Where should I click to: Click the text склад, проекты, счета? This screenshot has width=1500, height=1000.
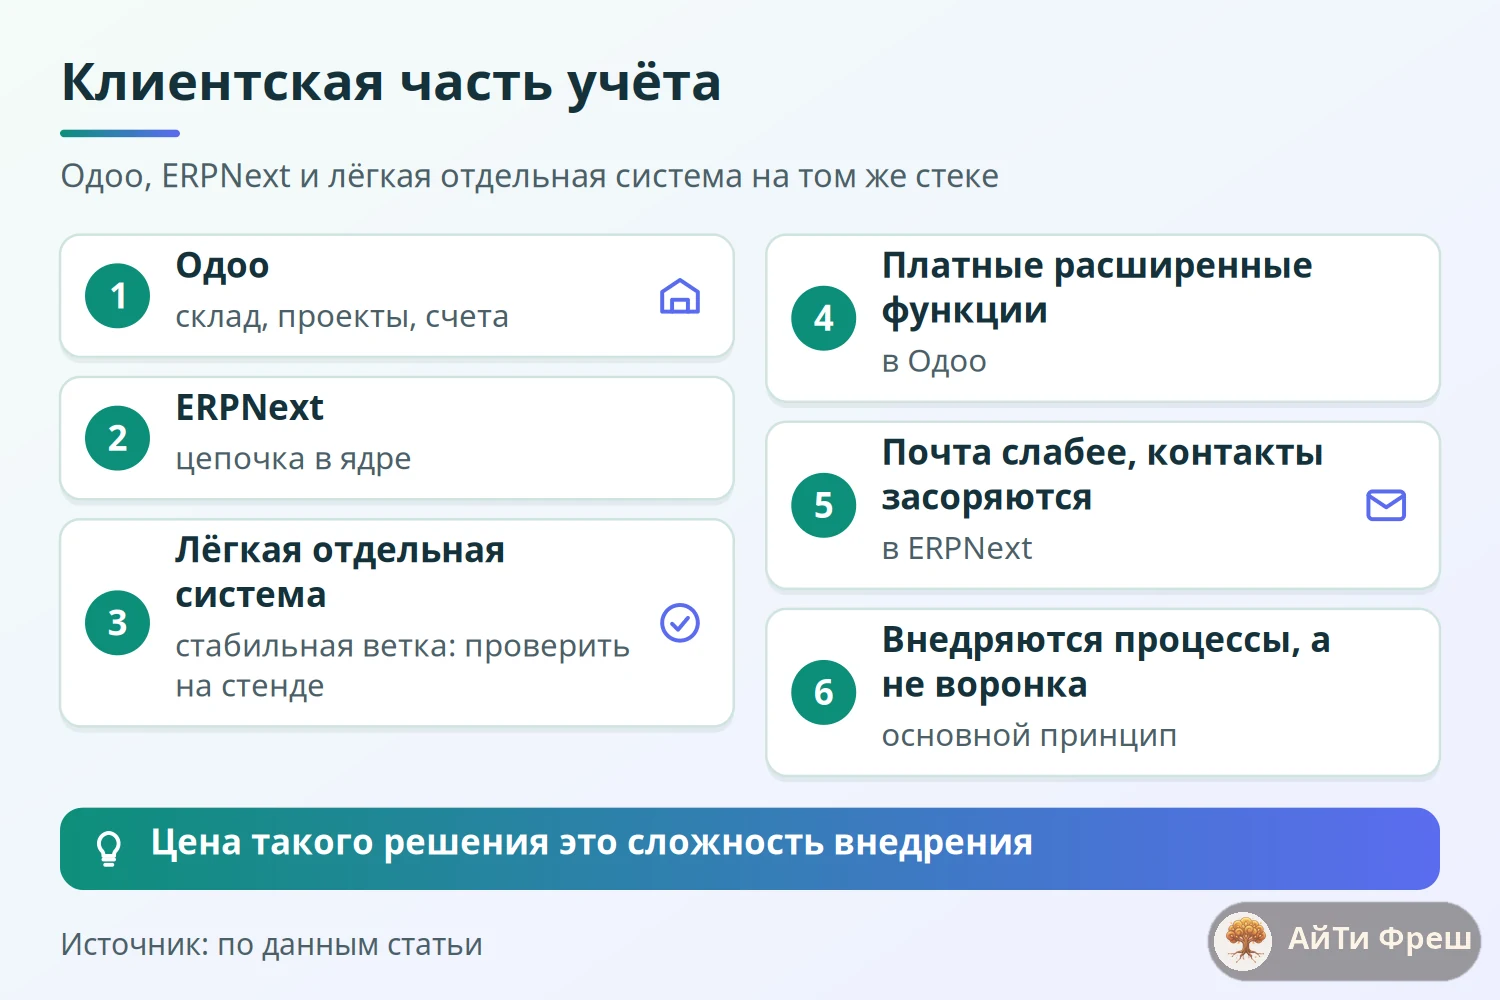342,317
